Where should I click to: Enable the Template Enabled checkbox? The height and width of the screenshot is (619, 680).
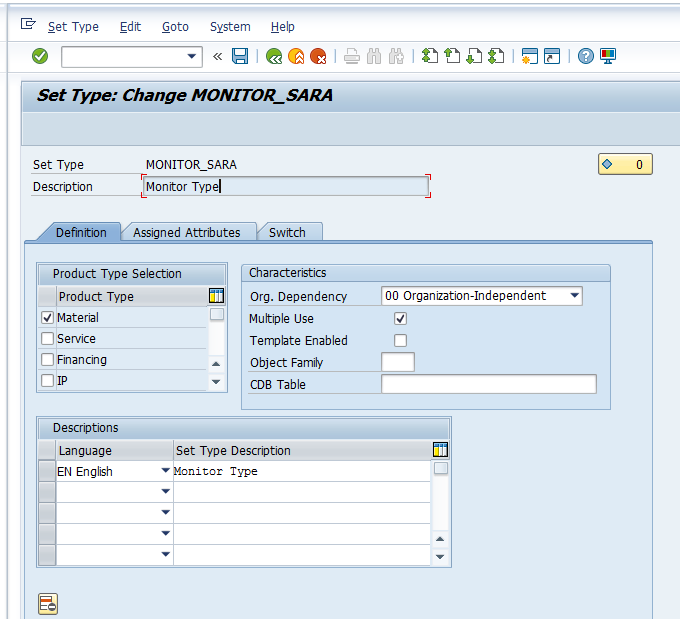coord(401,340)
